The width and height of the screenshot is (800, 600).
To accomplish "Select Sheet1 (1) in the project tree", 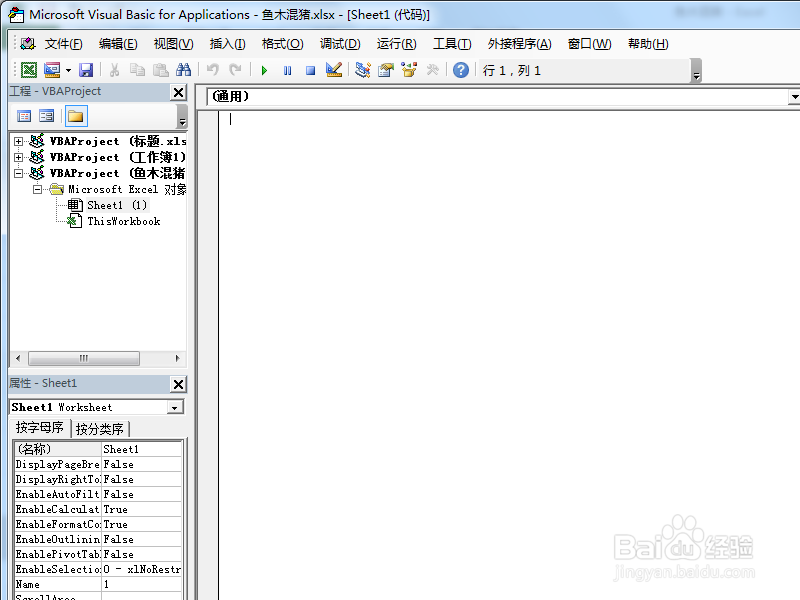I will click(x=117, y=205).
